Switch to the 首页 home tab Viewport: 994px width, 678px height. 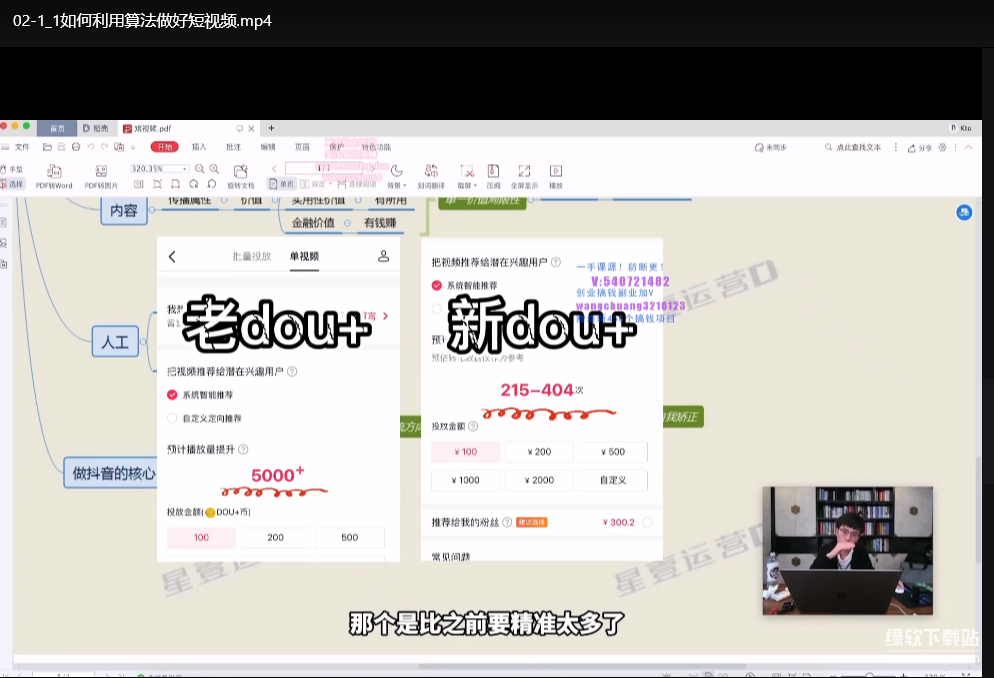click(57, 128)
